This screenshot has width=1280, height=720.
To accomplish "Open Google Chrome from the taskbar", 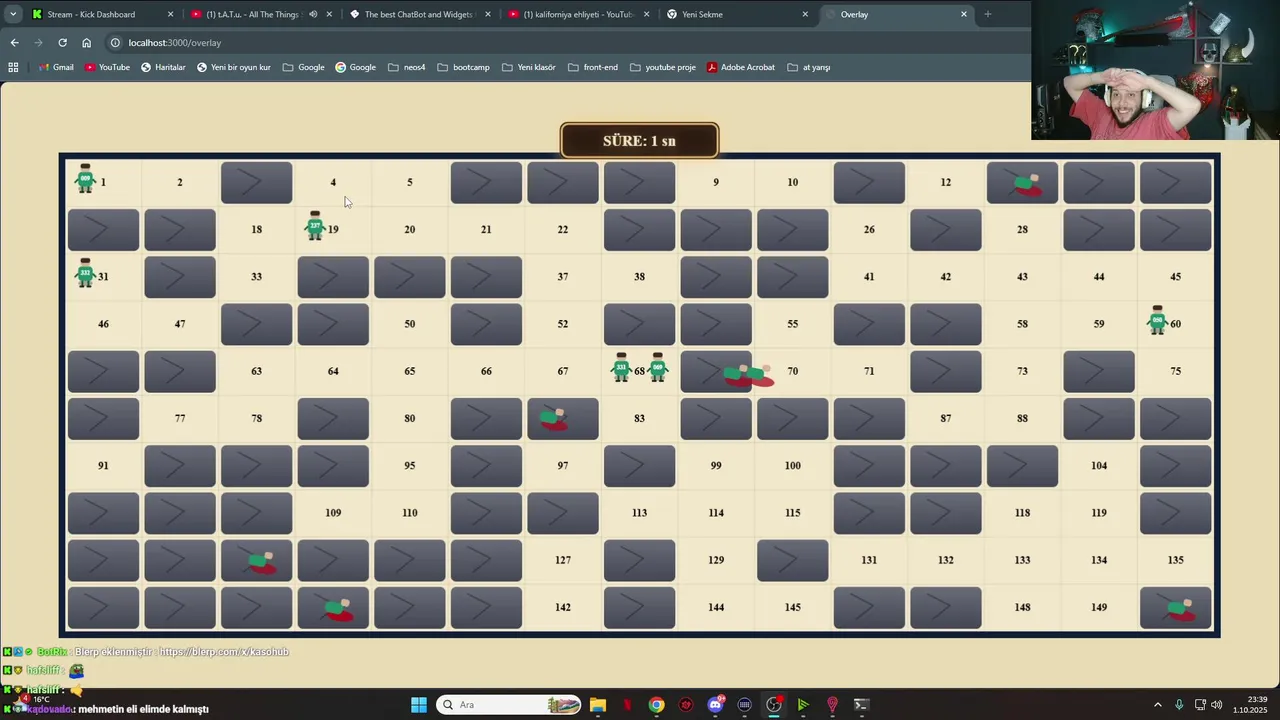I will 656,705.
